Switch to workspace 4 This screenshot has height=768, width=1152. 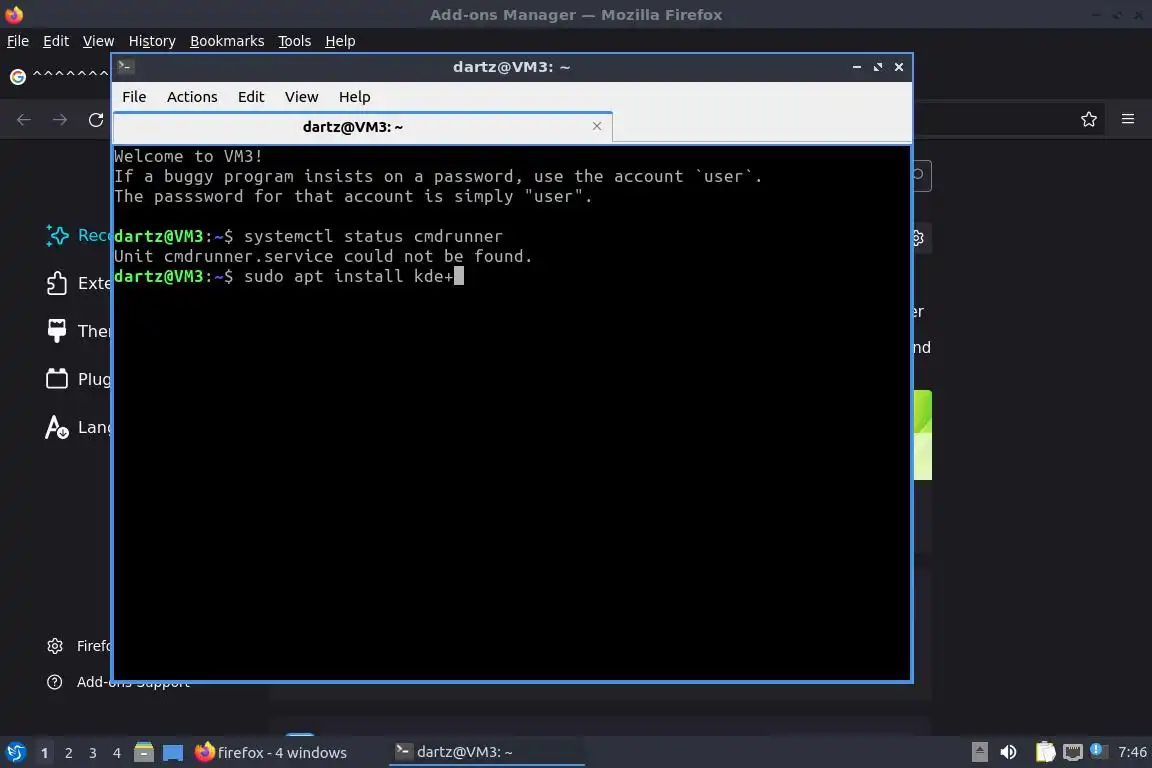coord(117,753)
